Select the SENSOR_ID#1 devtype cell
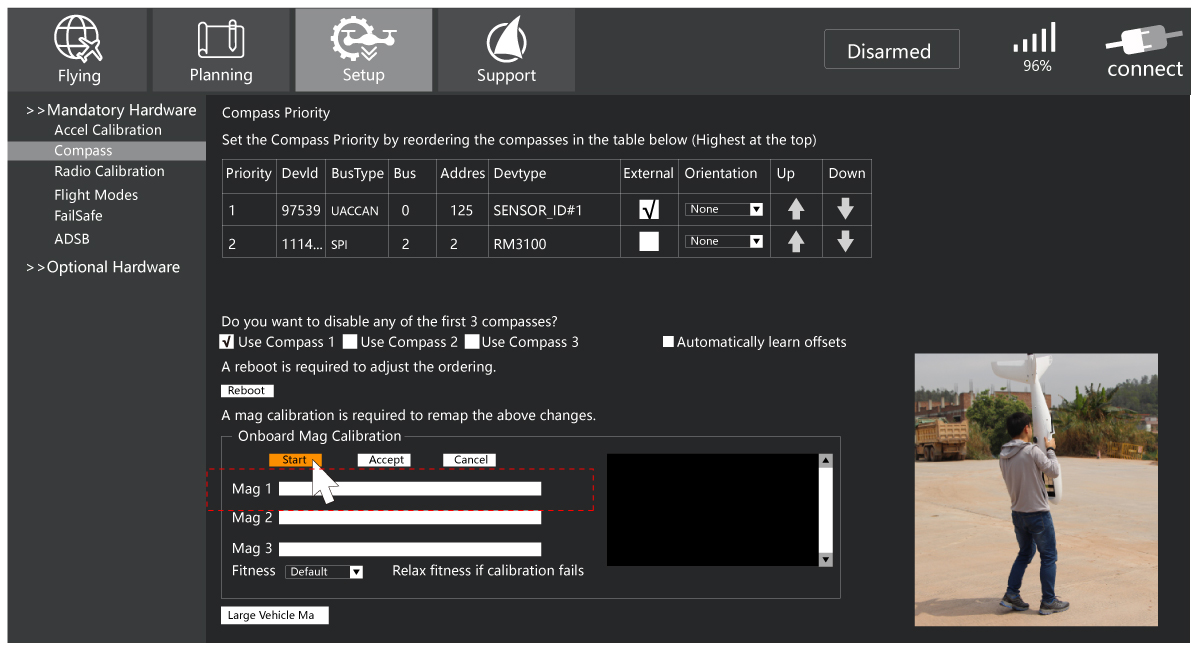This screenshot has width=1200, height=651. [554, 210]
